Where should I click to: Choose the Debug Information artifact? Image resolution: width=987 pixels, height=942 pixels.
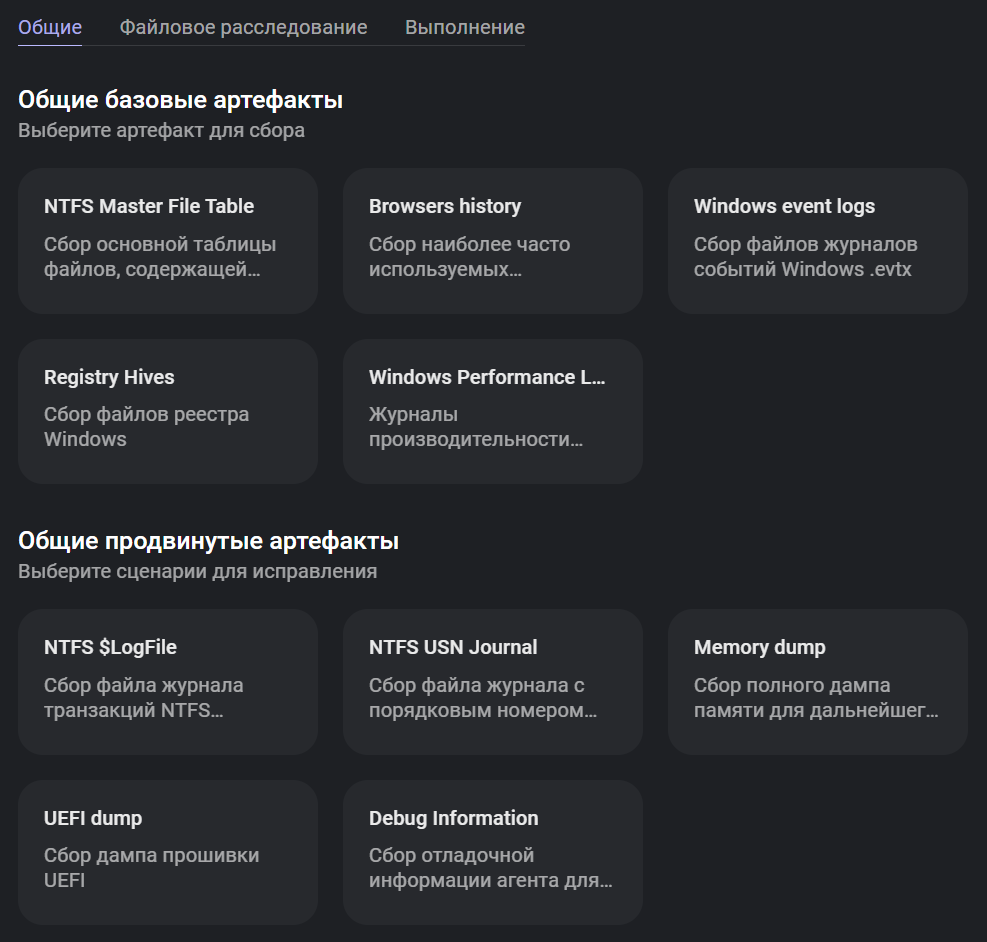492,852
